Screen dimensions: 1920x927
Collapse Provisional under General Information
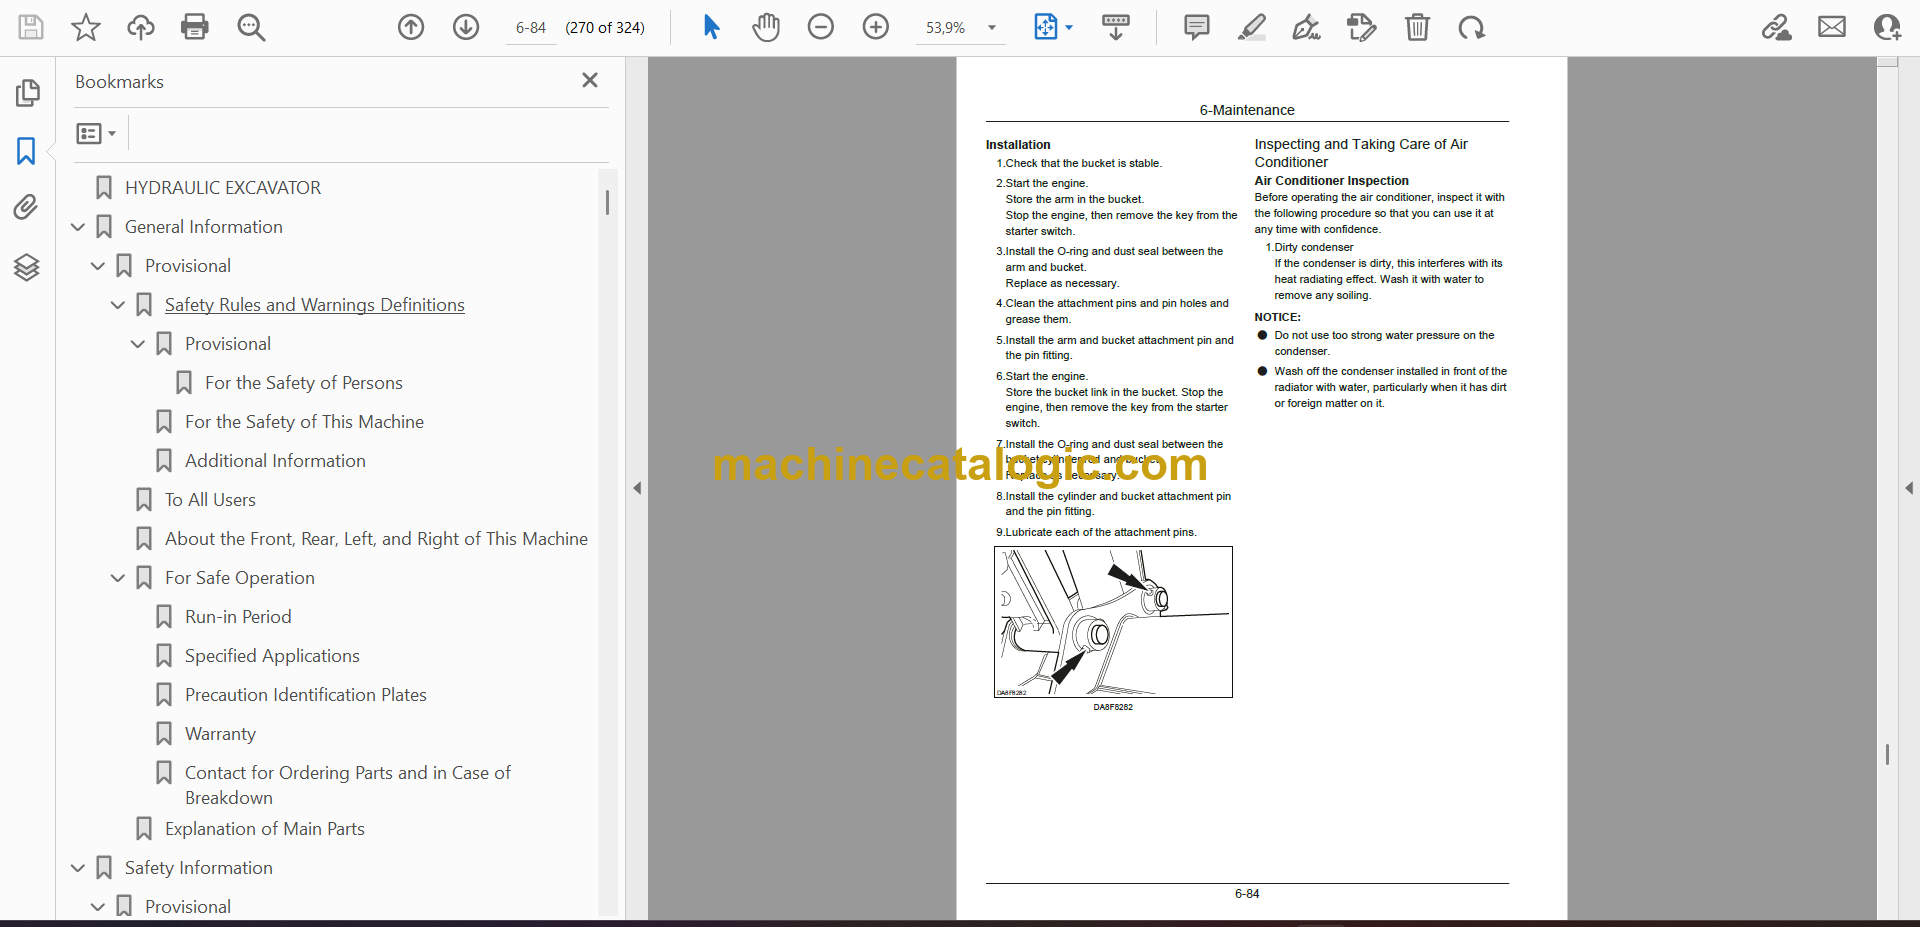point(98,266)
